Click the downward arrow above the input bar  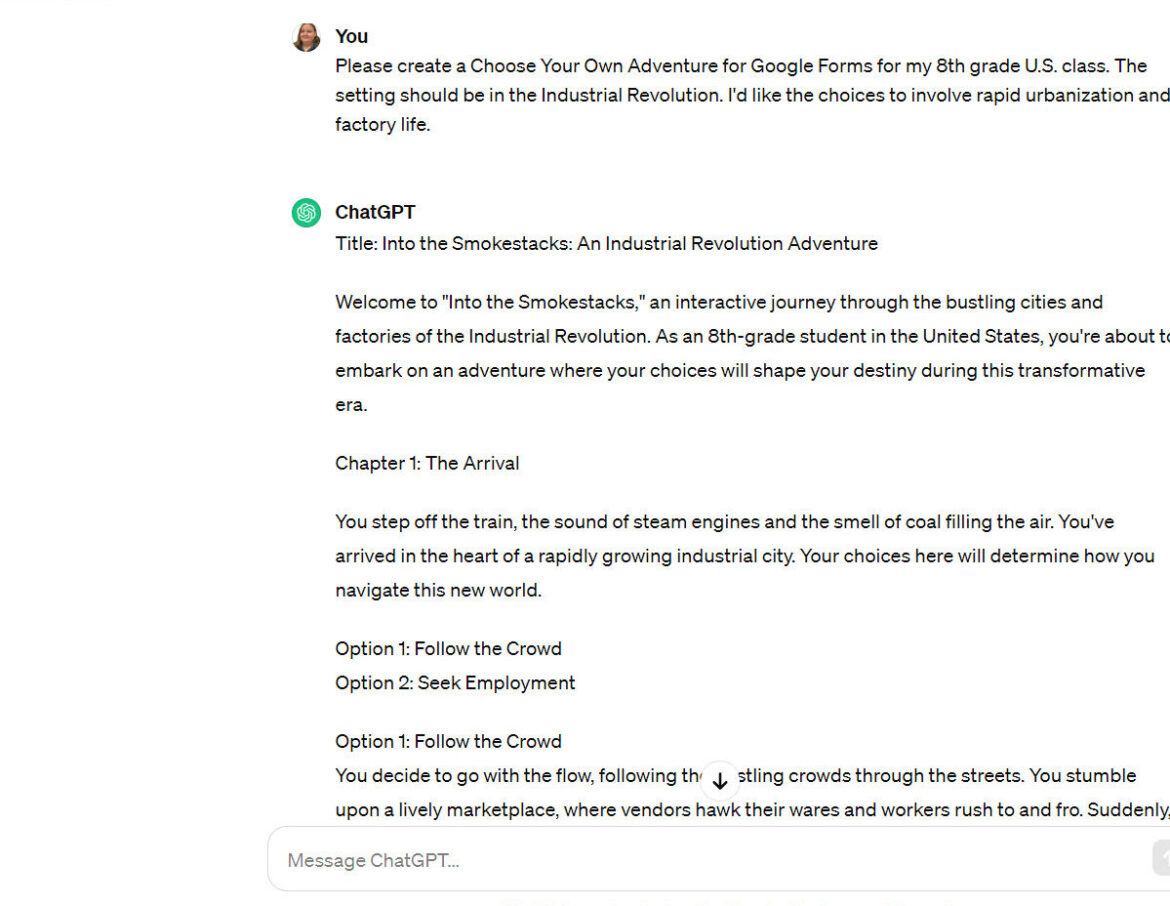coord(720,781)
